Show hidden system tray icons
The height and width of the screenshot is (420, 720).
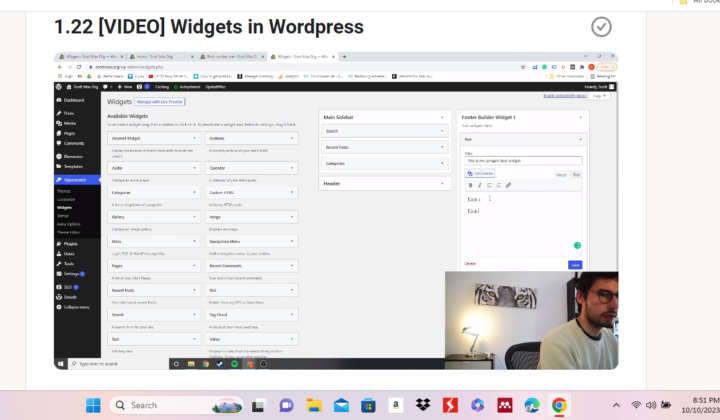coord(616,405)
